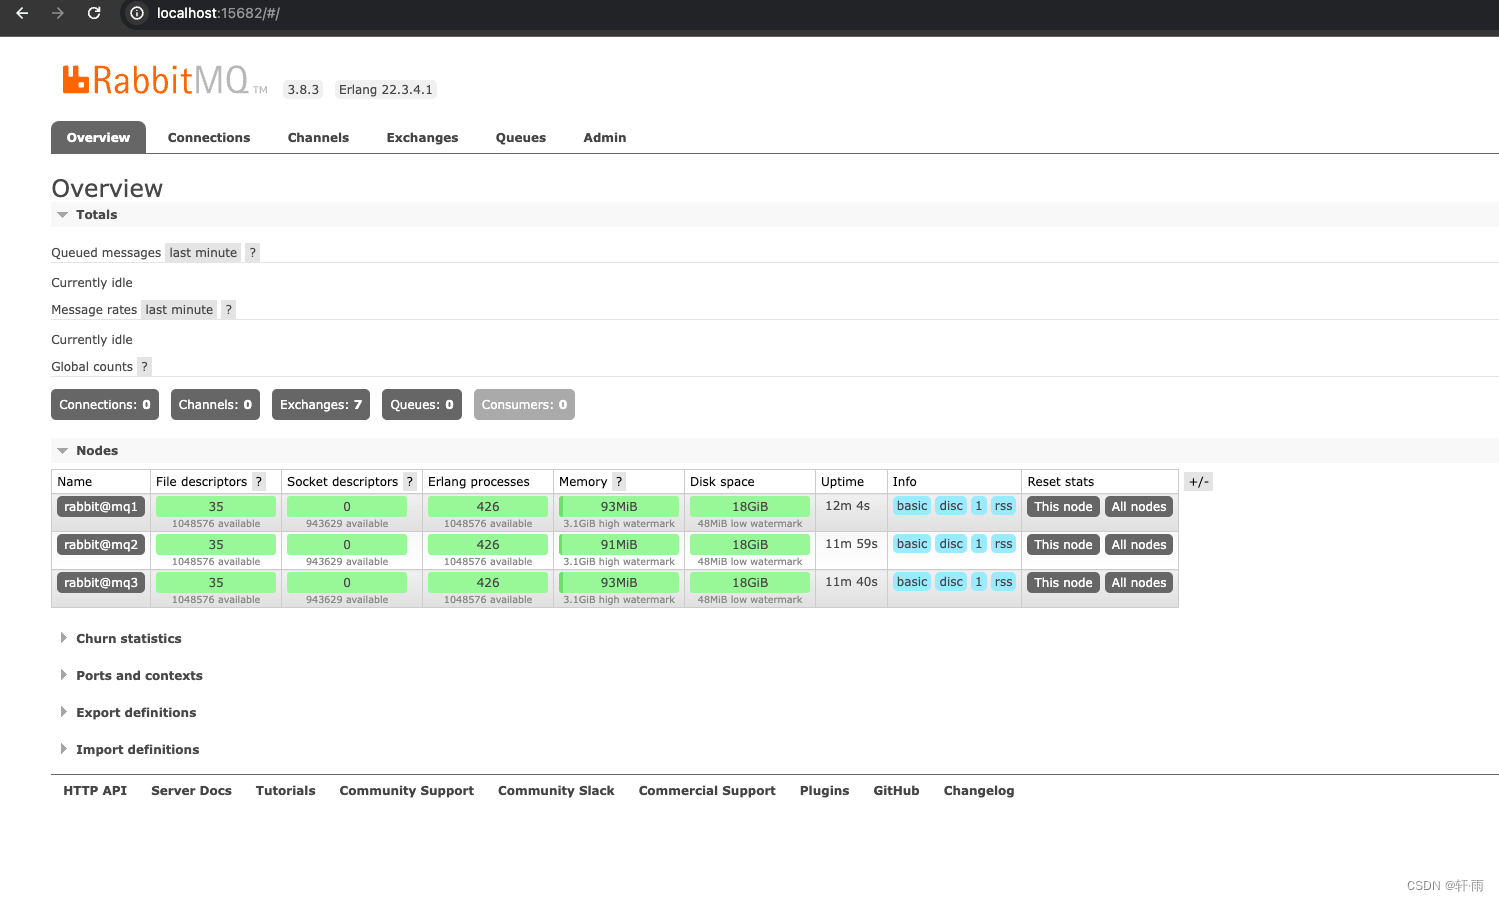Open help for File descriptors column
Image resolution: width=1499 pixels, height=901 pixels.
(259, 482)
